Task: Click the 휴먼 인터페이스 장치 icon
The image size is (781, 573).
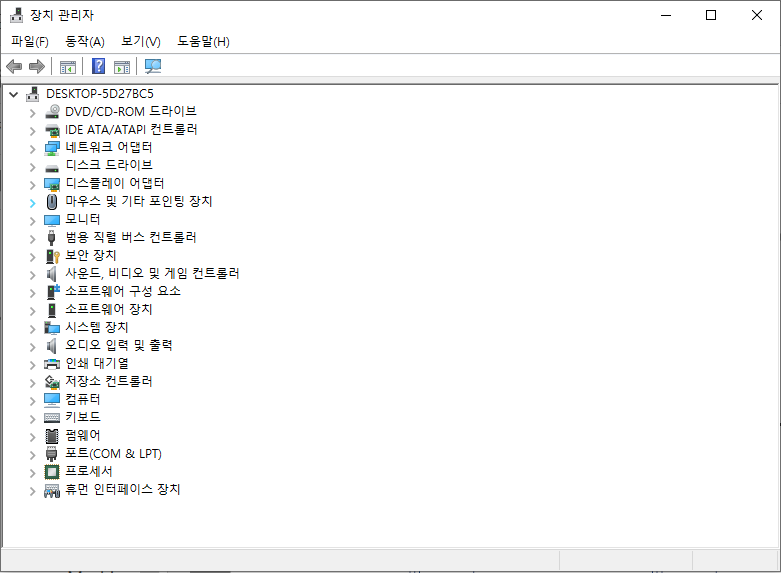Action: coord(52,490)
